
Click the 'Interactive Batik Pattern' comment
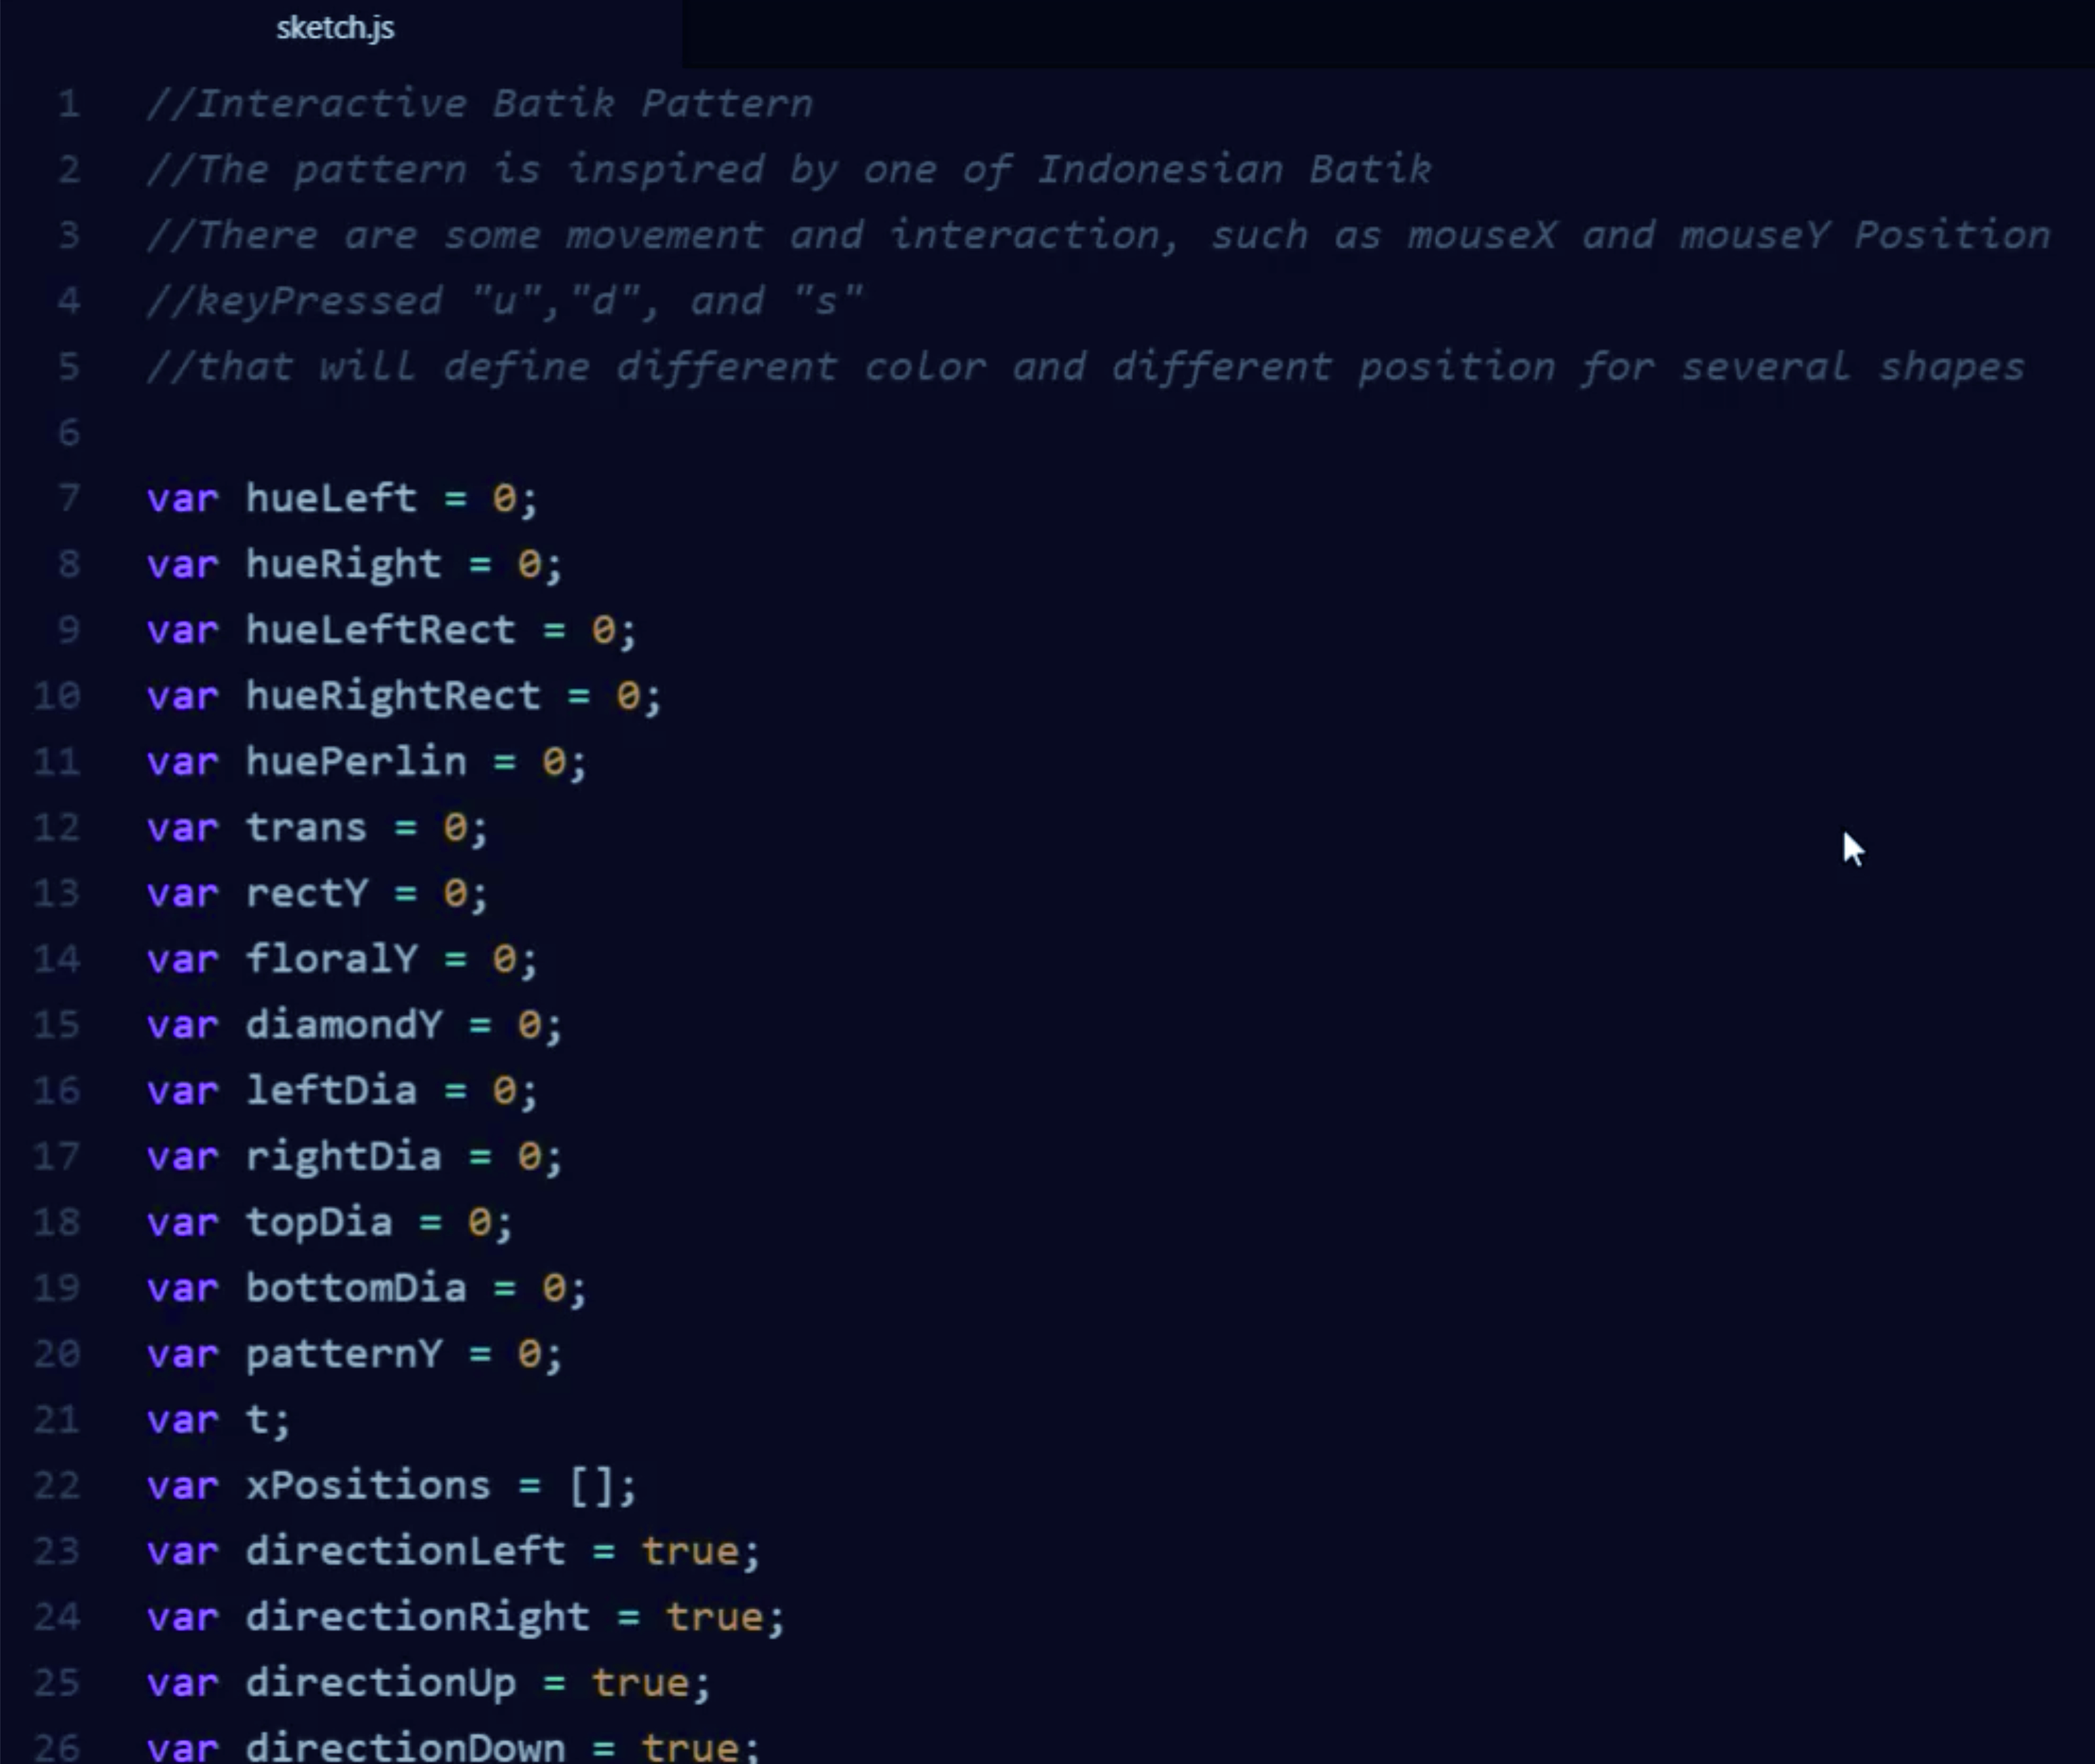480,104
